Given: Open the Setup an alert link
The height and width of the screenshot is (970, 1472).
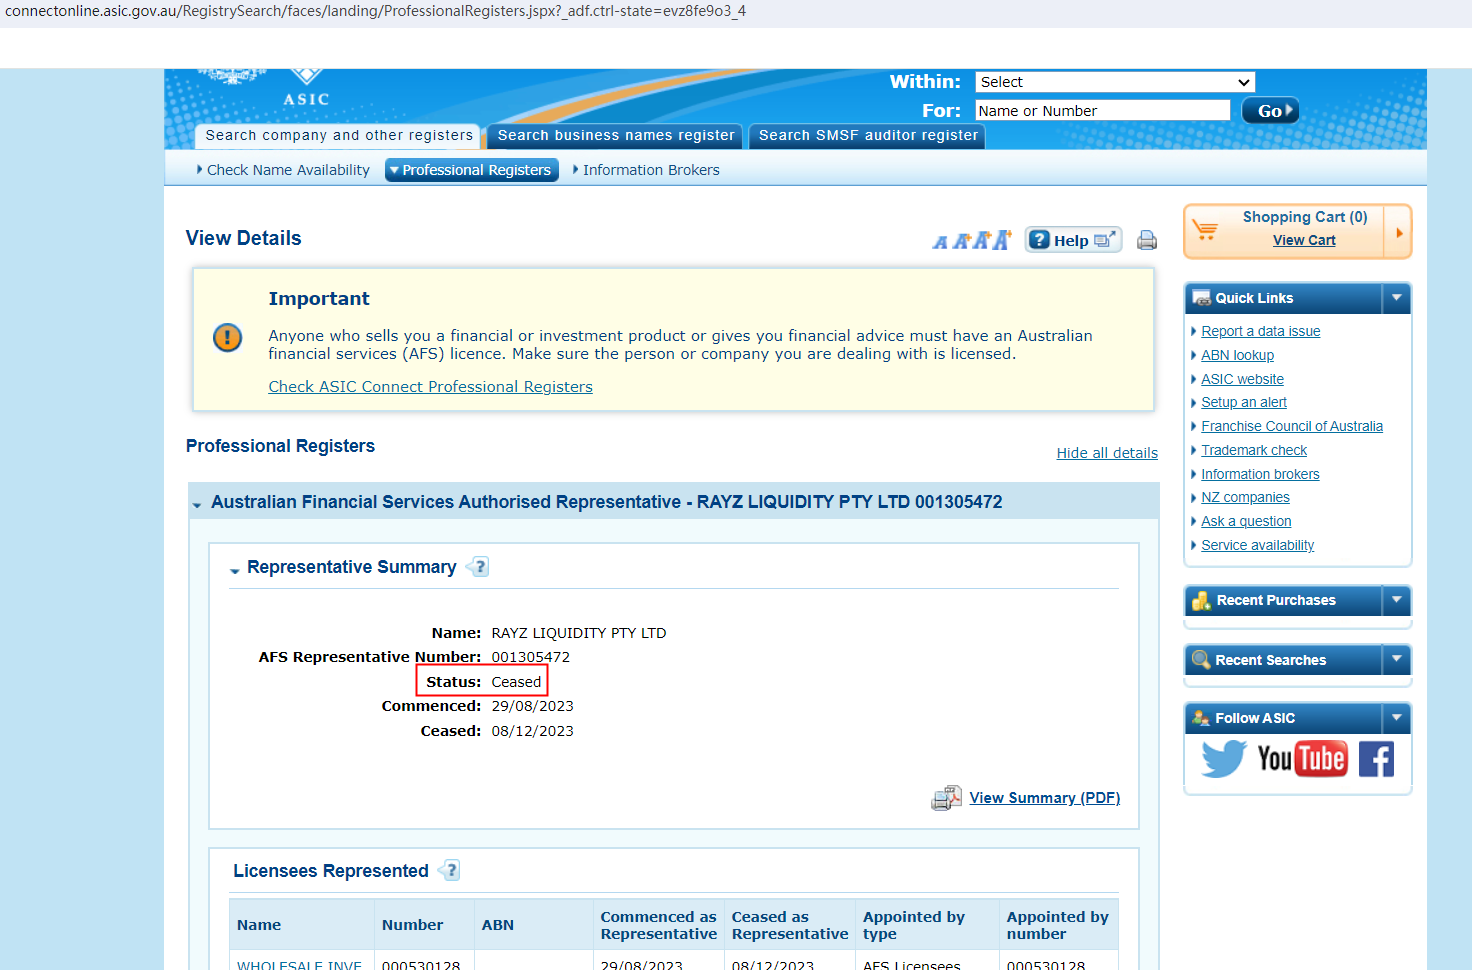Looking at the screenshot, I should (x=1244, y=402).
